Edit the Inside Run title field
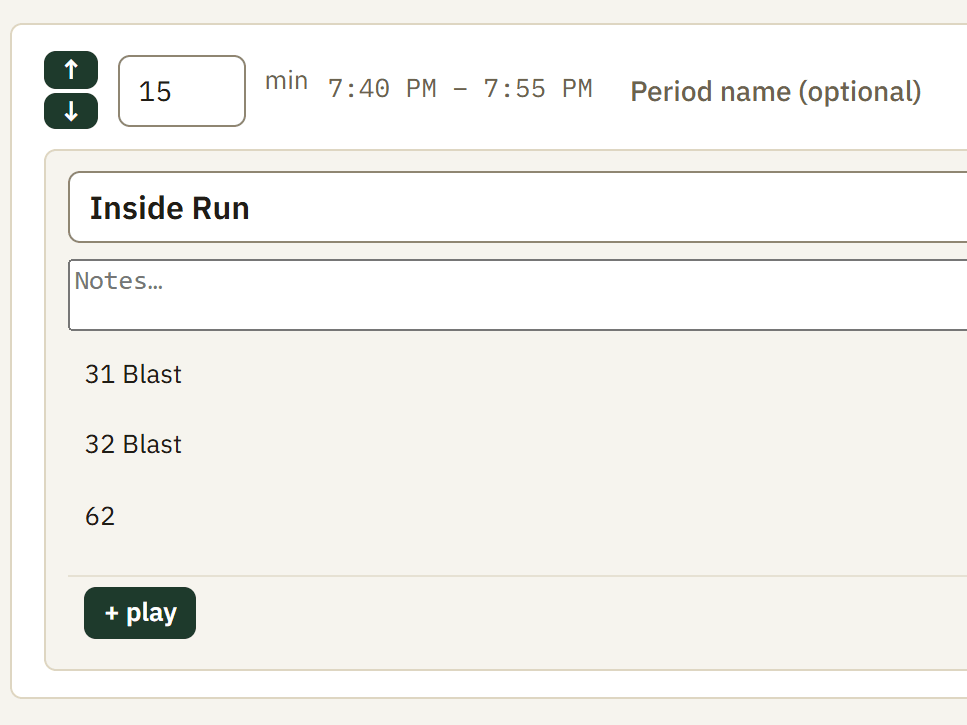Screen dimensions: 967x725 click(x=518, y=207)
